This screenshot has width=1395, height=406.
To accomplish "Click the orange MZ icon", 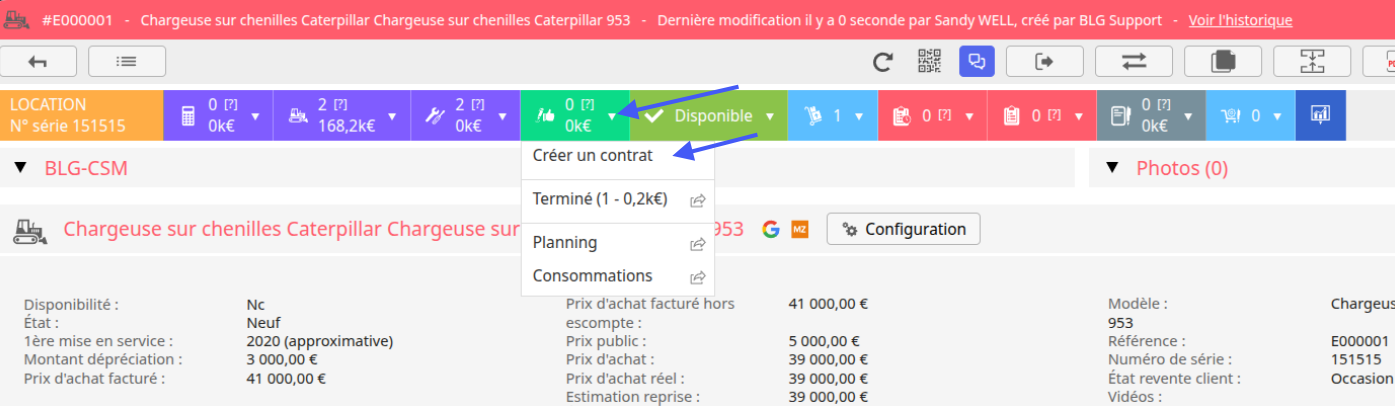I will pyautogui.click(x=800, y=229).
